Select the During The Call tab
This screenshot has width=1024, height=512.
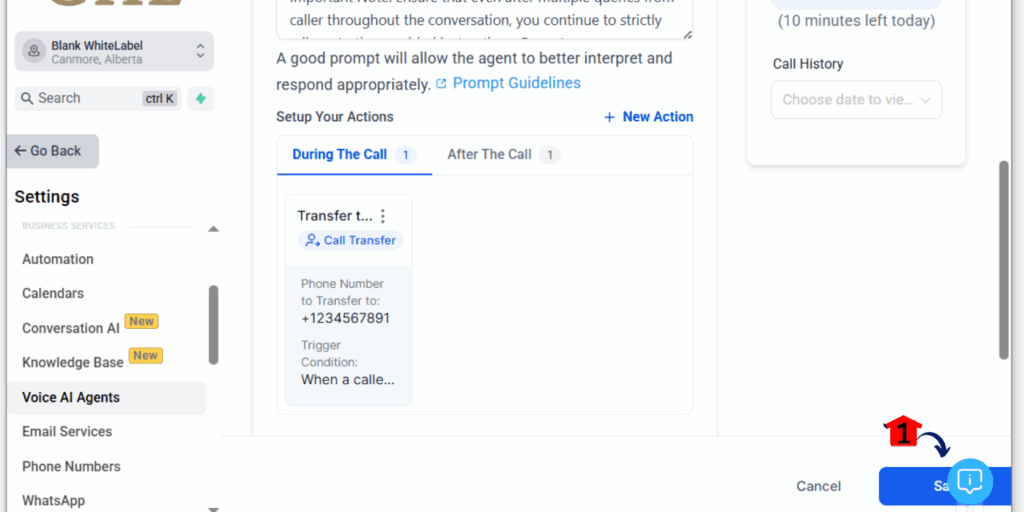pos(355,155)
